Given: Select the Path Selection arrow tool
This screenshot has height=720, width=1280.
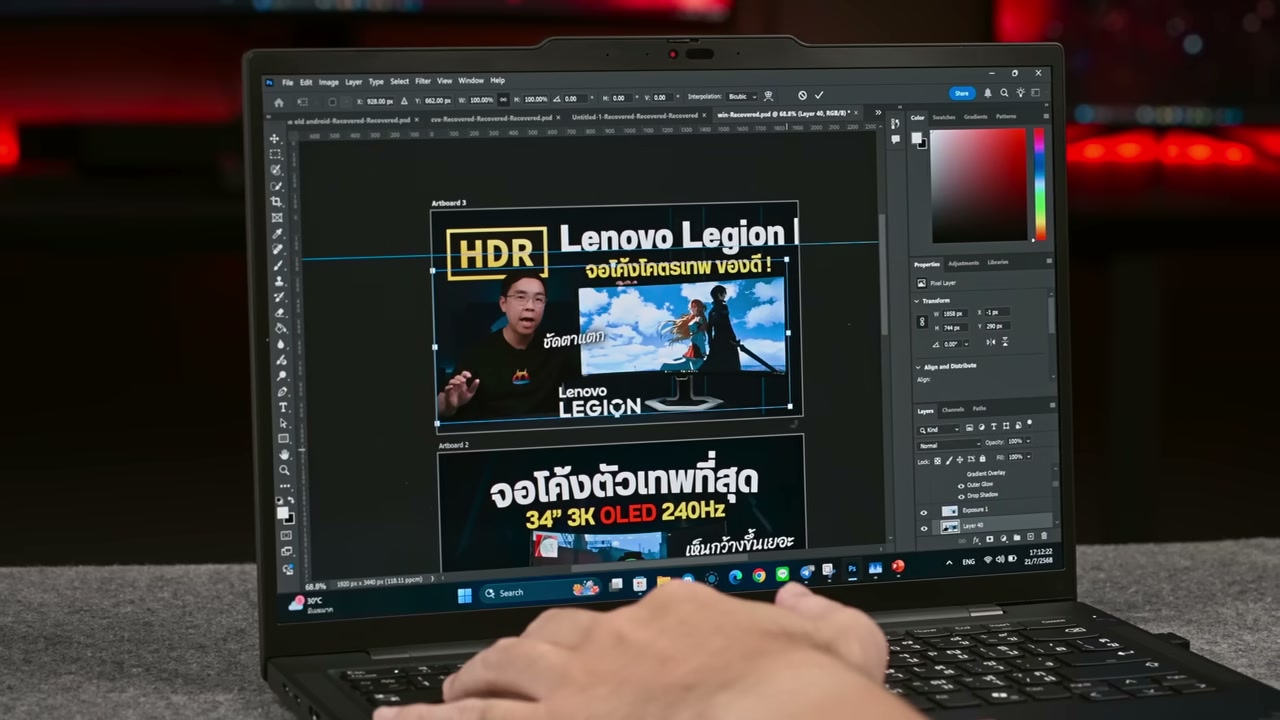Looking at the screenshot, I should click(283, 423).
